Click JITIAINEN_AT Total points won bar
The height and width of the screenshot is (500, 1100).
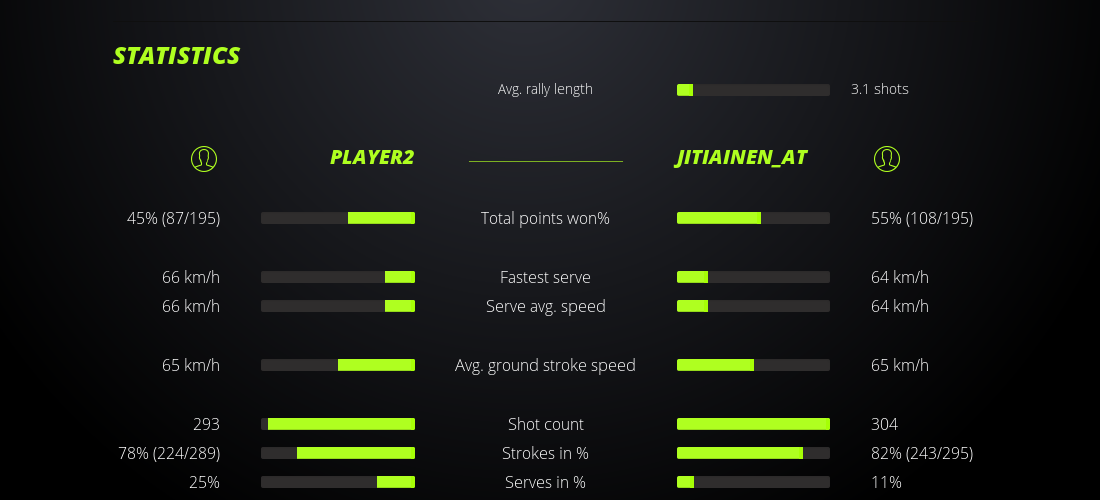pyautogui.click(x=753, y=218)
